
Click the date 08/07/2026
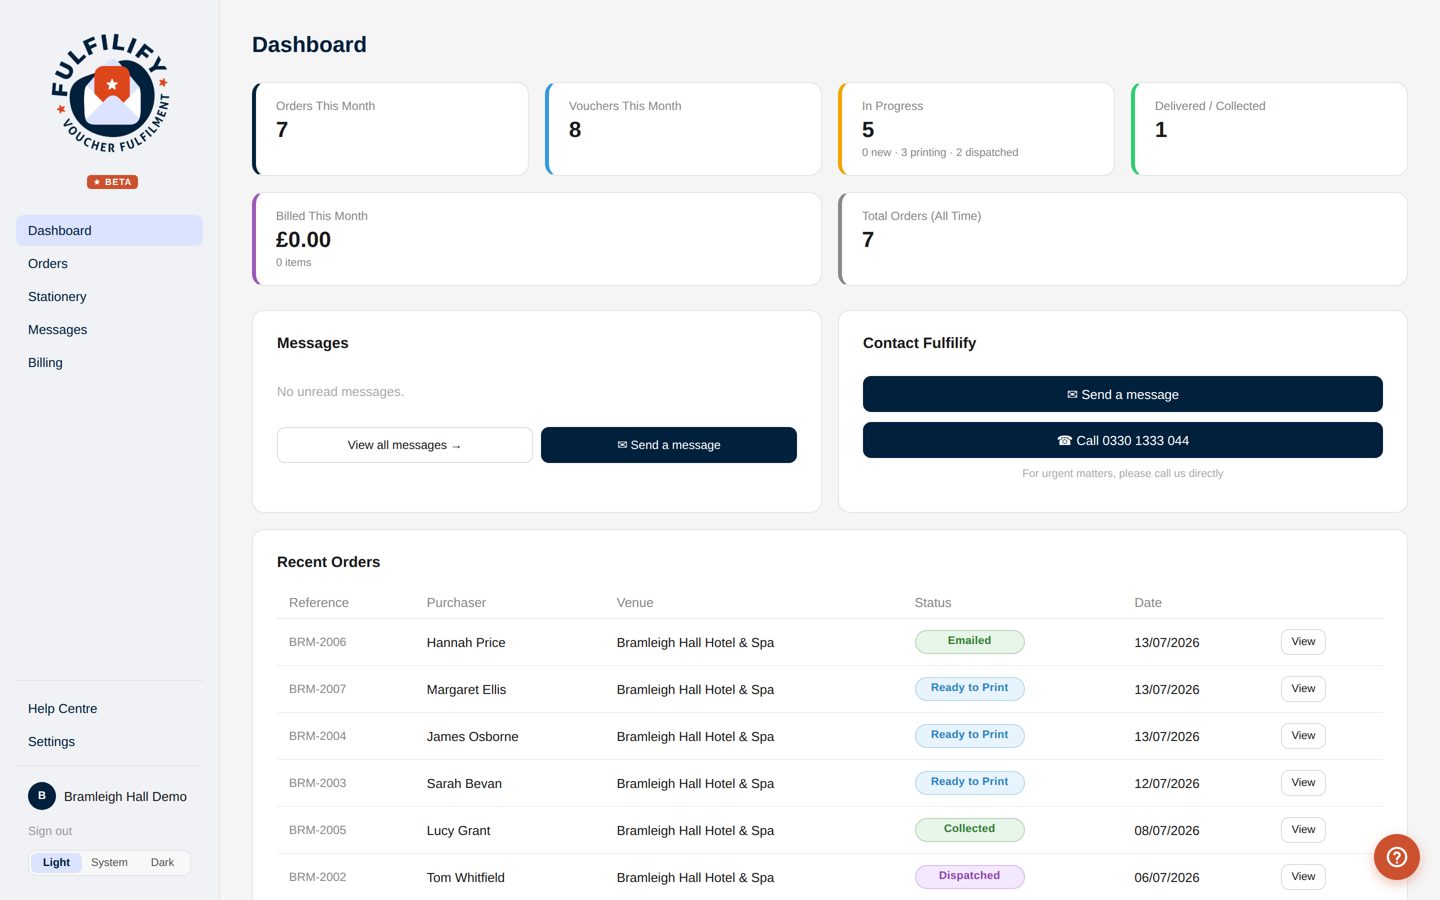pos(1167,831)
